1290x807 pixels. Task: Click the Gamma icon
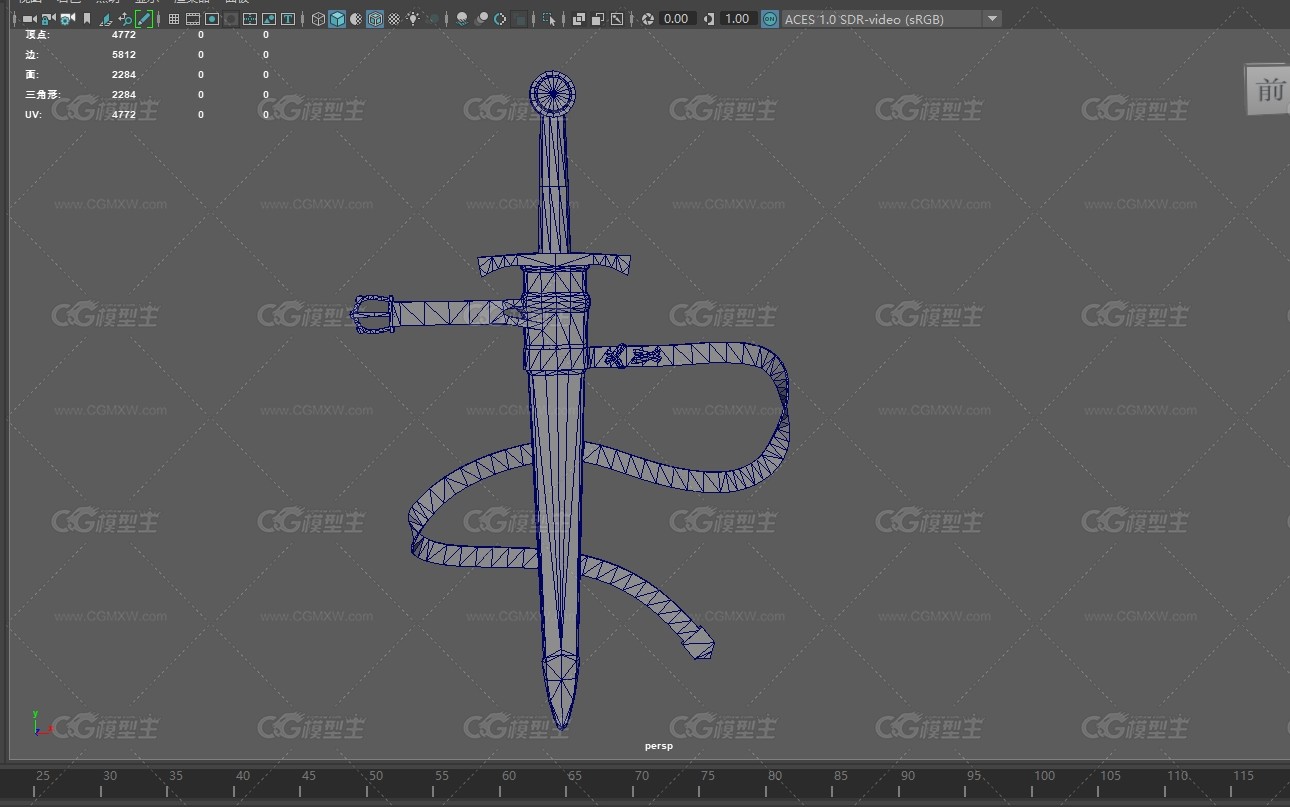[x=709, y=19]
